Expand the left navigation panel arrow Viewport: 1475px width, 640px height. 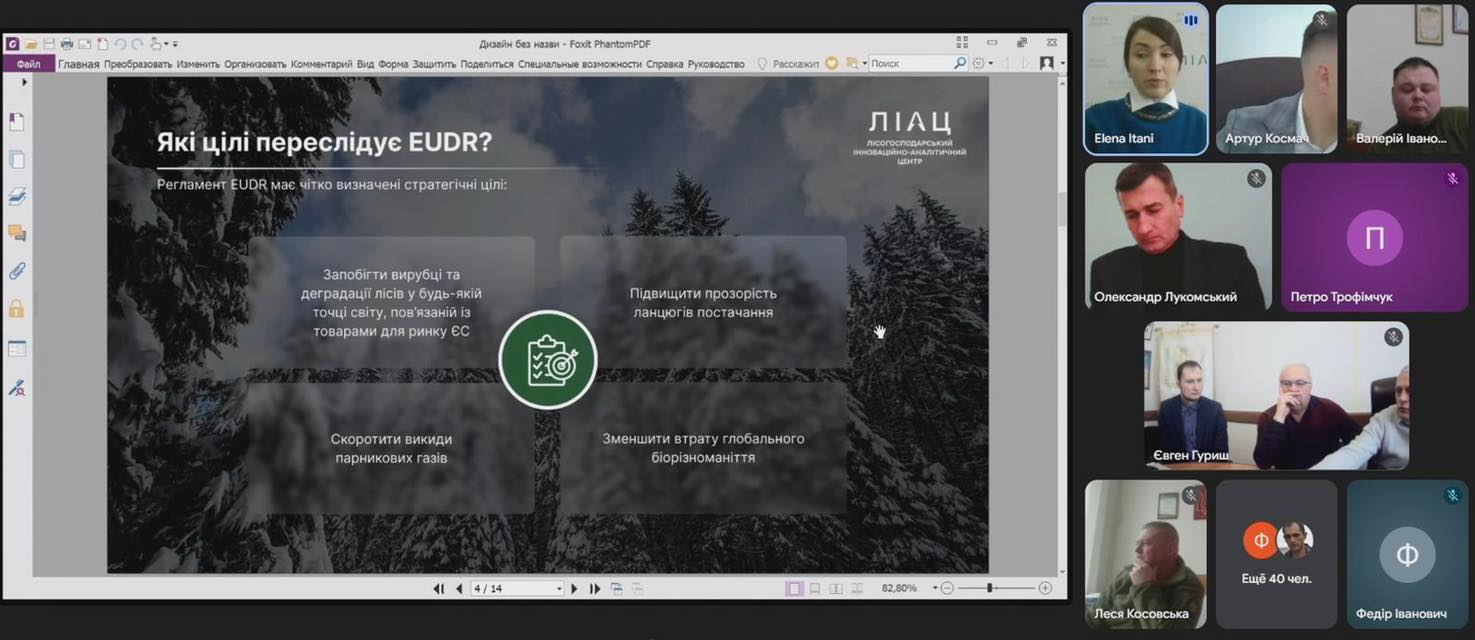tap(25, 82)
